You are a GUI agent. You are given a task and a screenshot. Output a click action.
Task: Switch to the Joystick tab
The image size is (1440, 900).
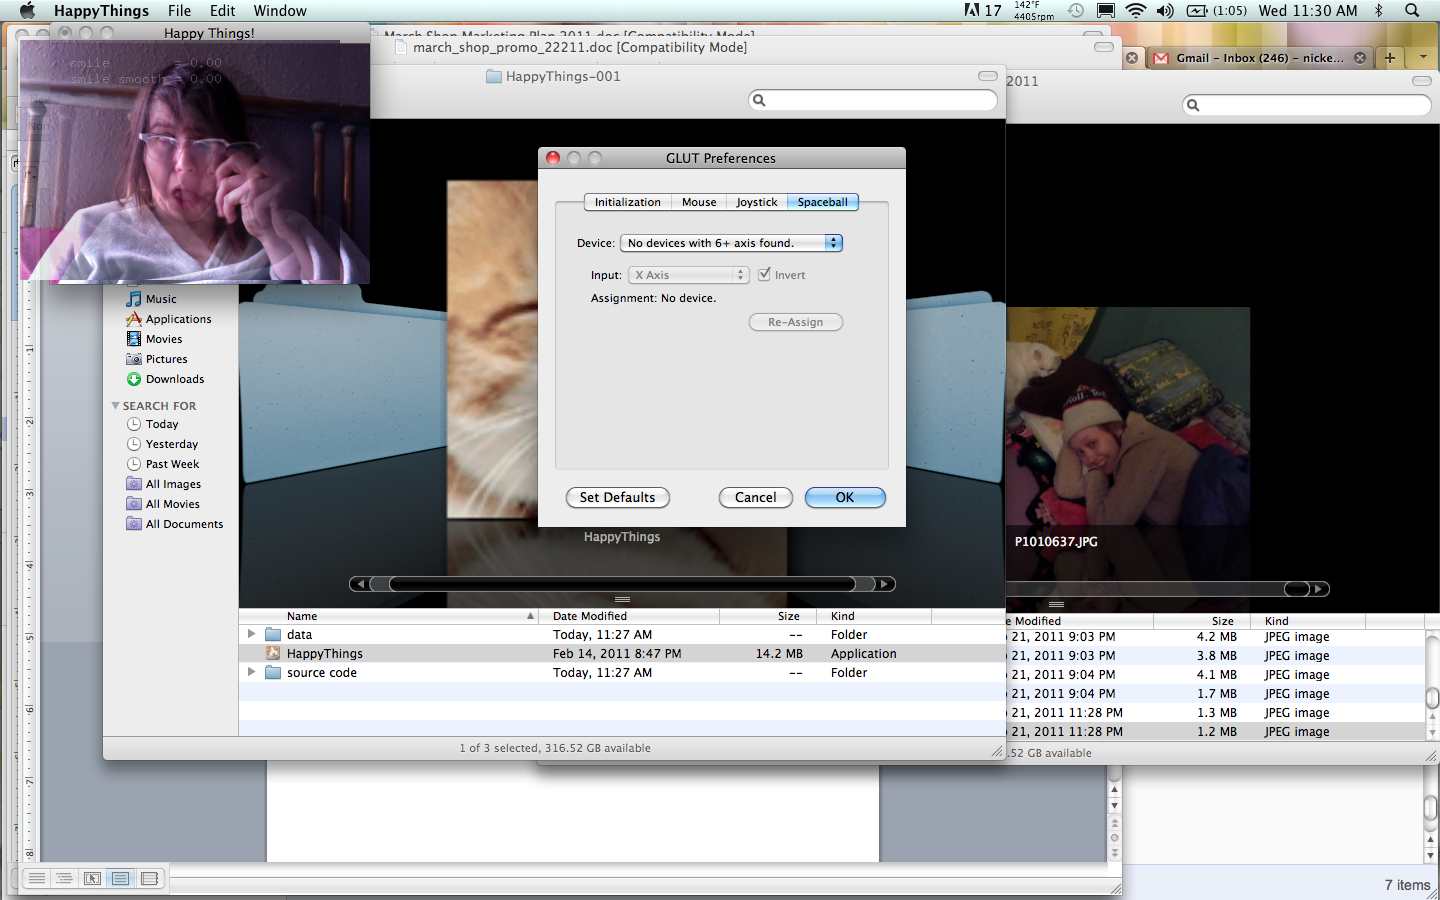pyautogui.click(x=756, y=202)
